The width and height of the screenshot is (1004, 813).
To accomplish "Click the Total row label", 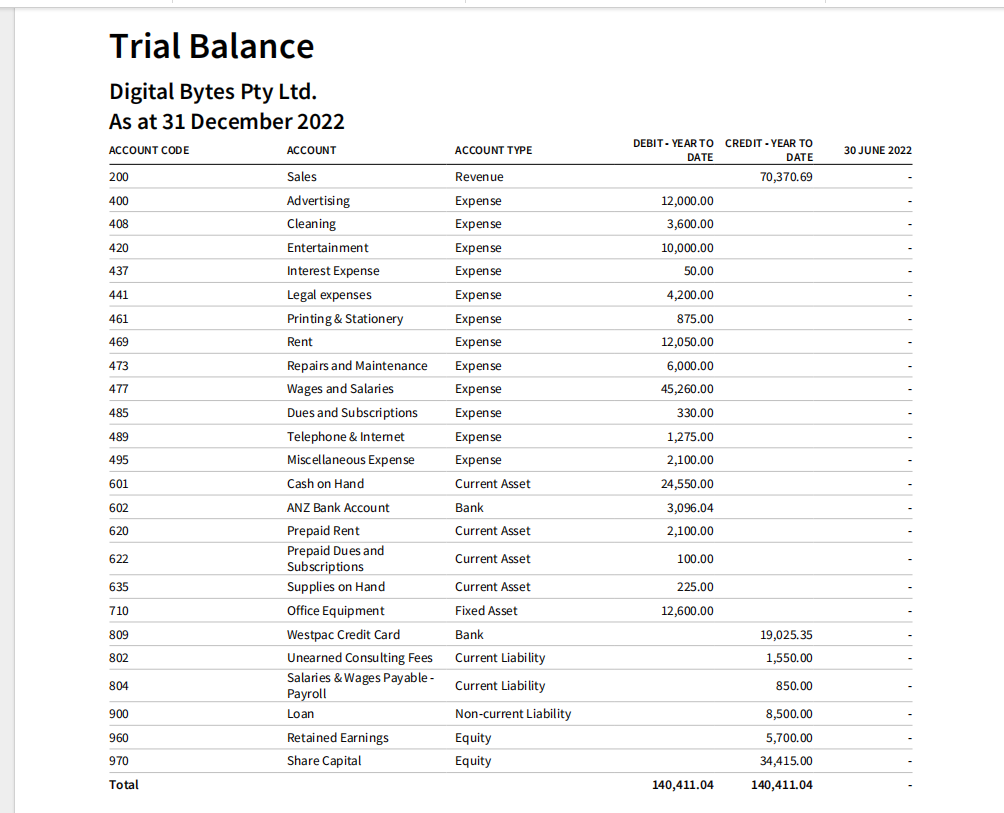I will [124, 785].
